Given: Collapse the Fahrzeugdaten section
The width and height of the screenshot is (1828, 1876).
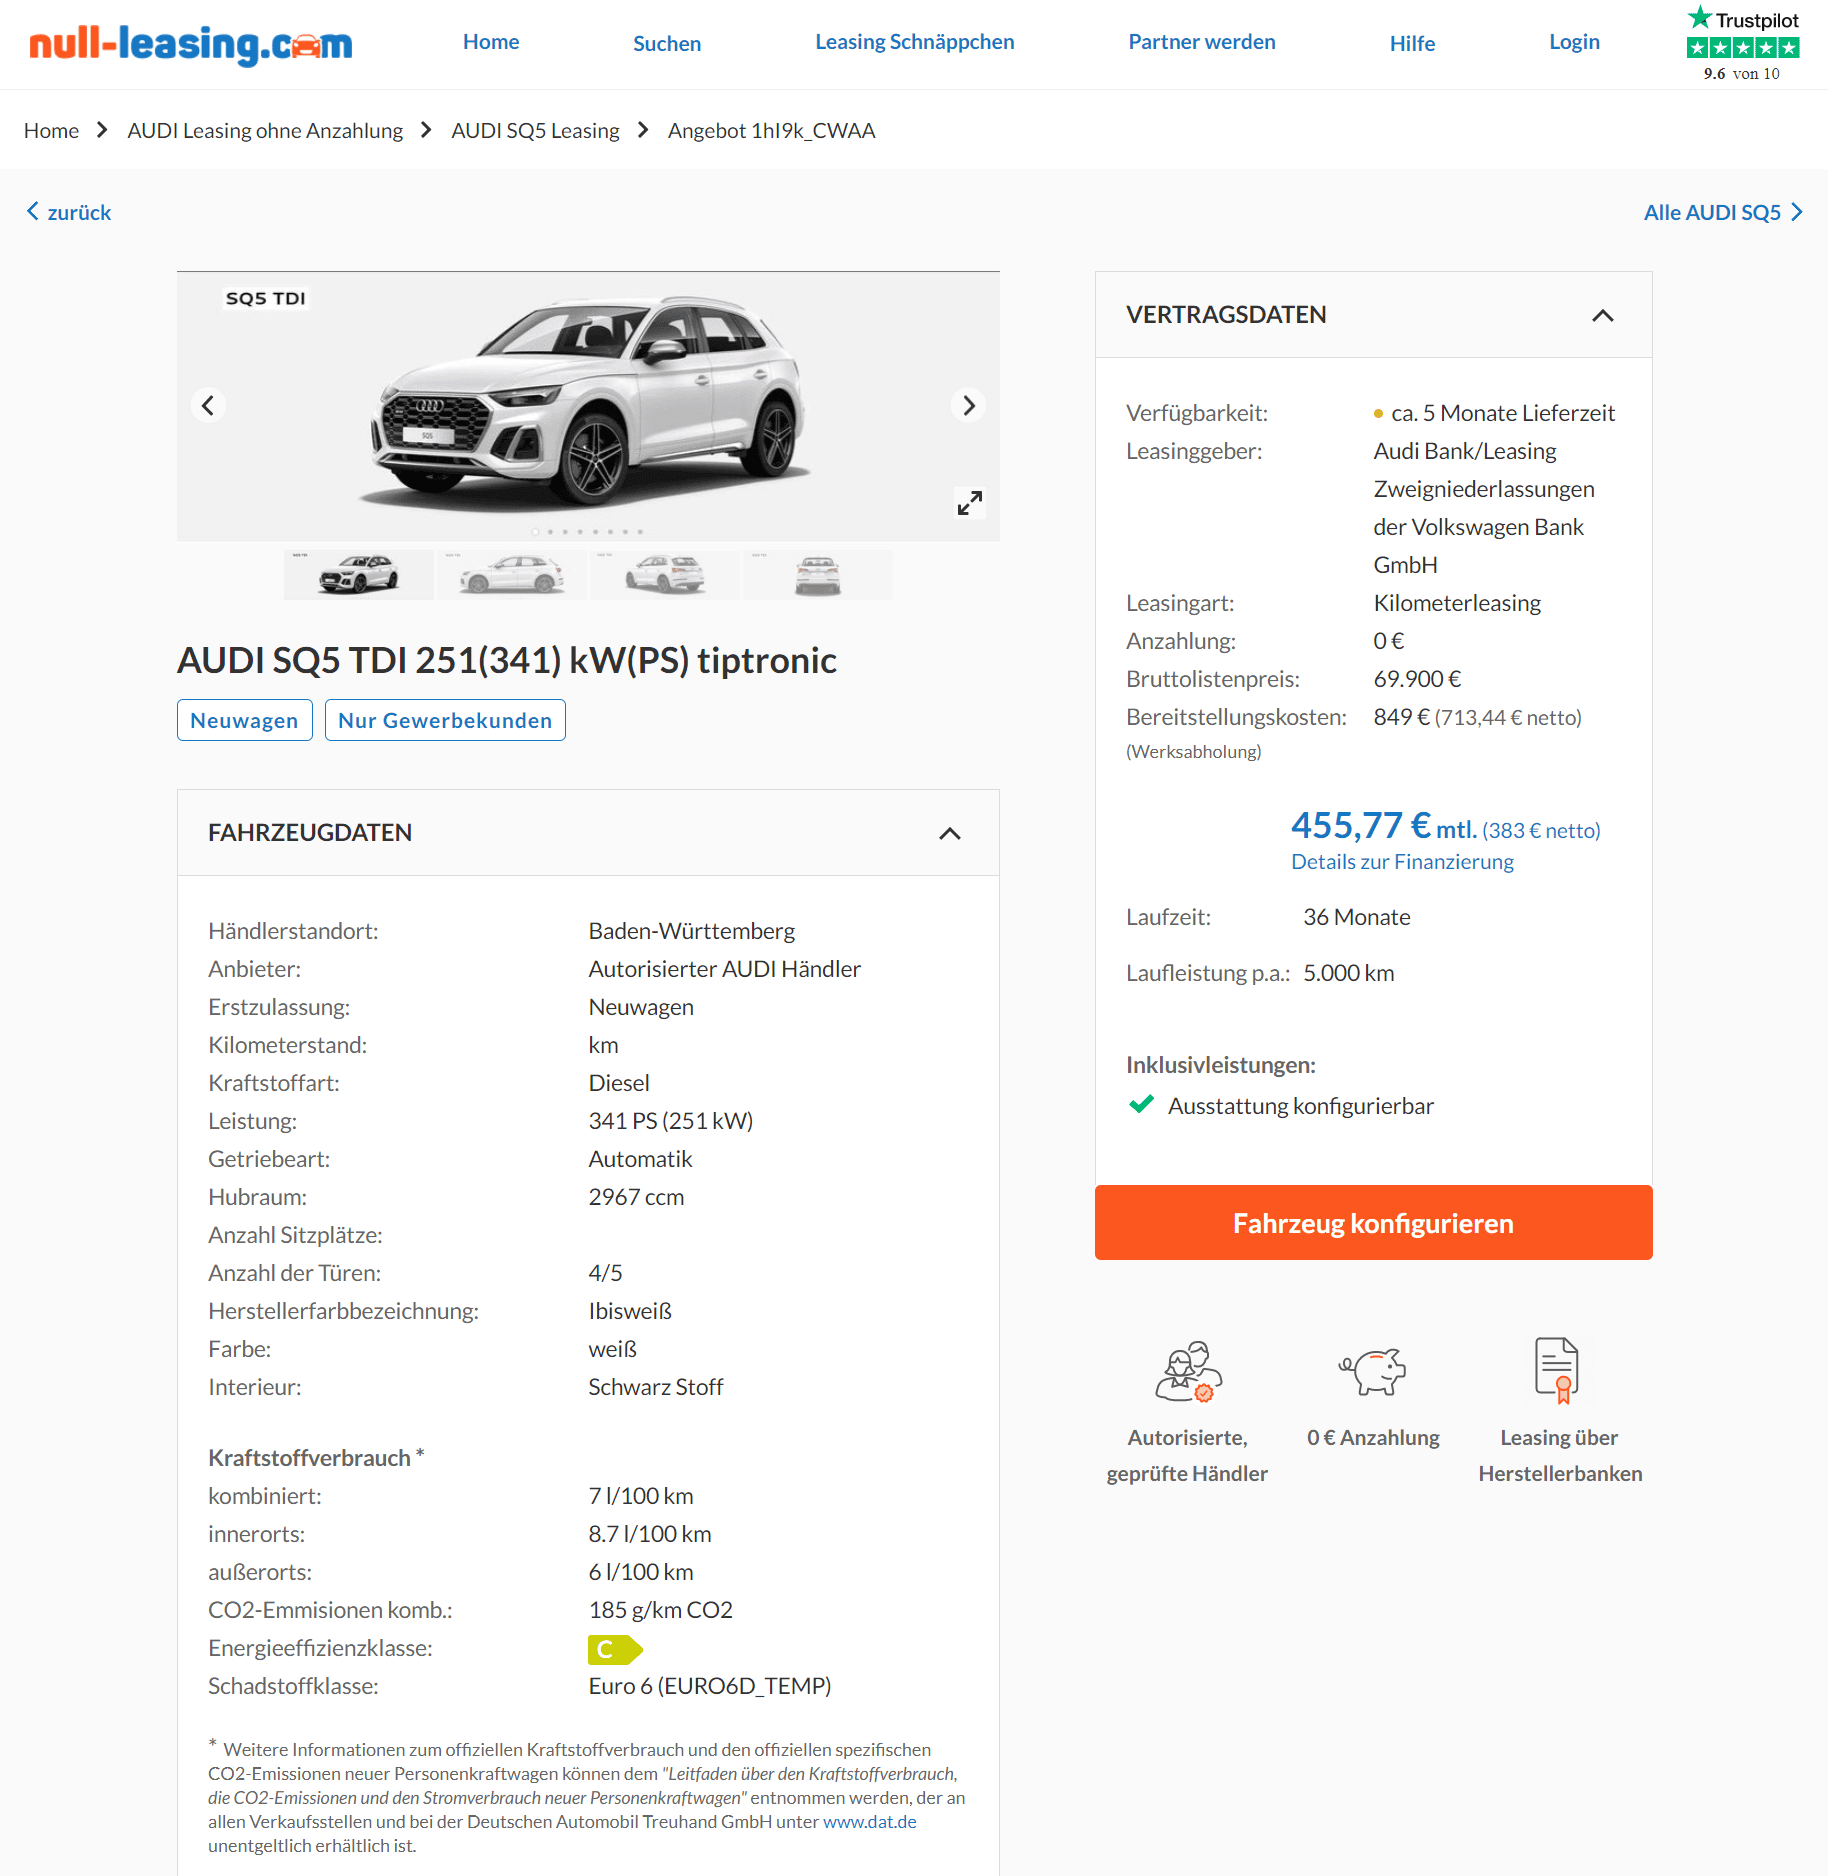Looking at the screenshot, I should click(949, 833).
